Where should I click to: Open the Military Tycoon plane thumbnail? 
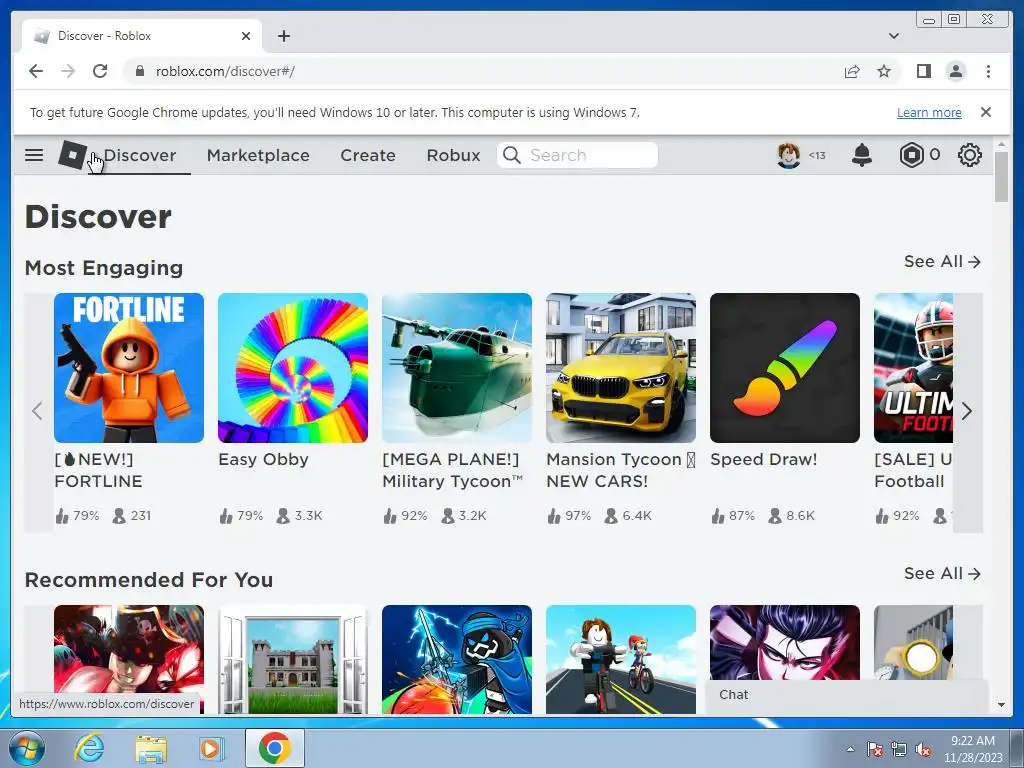(456, 368)
